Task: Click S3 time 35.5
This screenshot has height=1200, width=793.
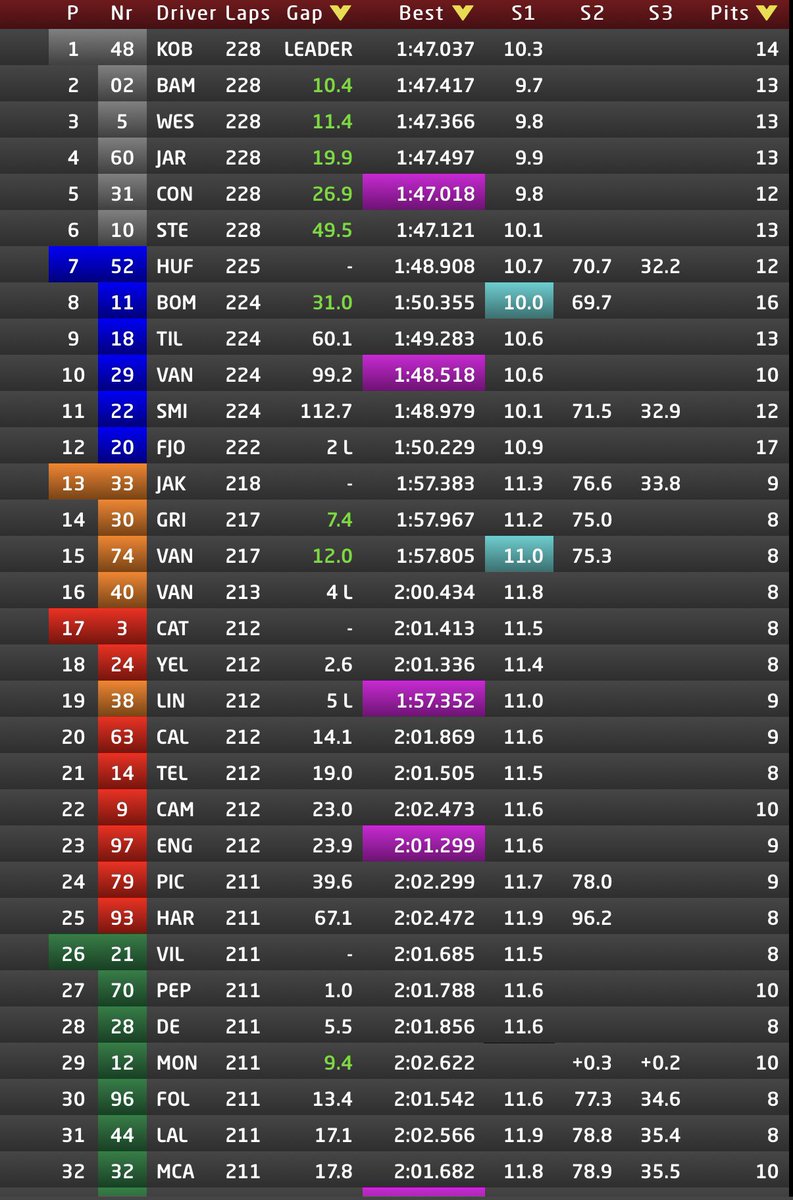Action: [660, 1170]
